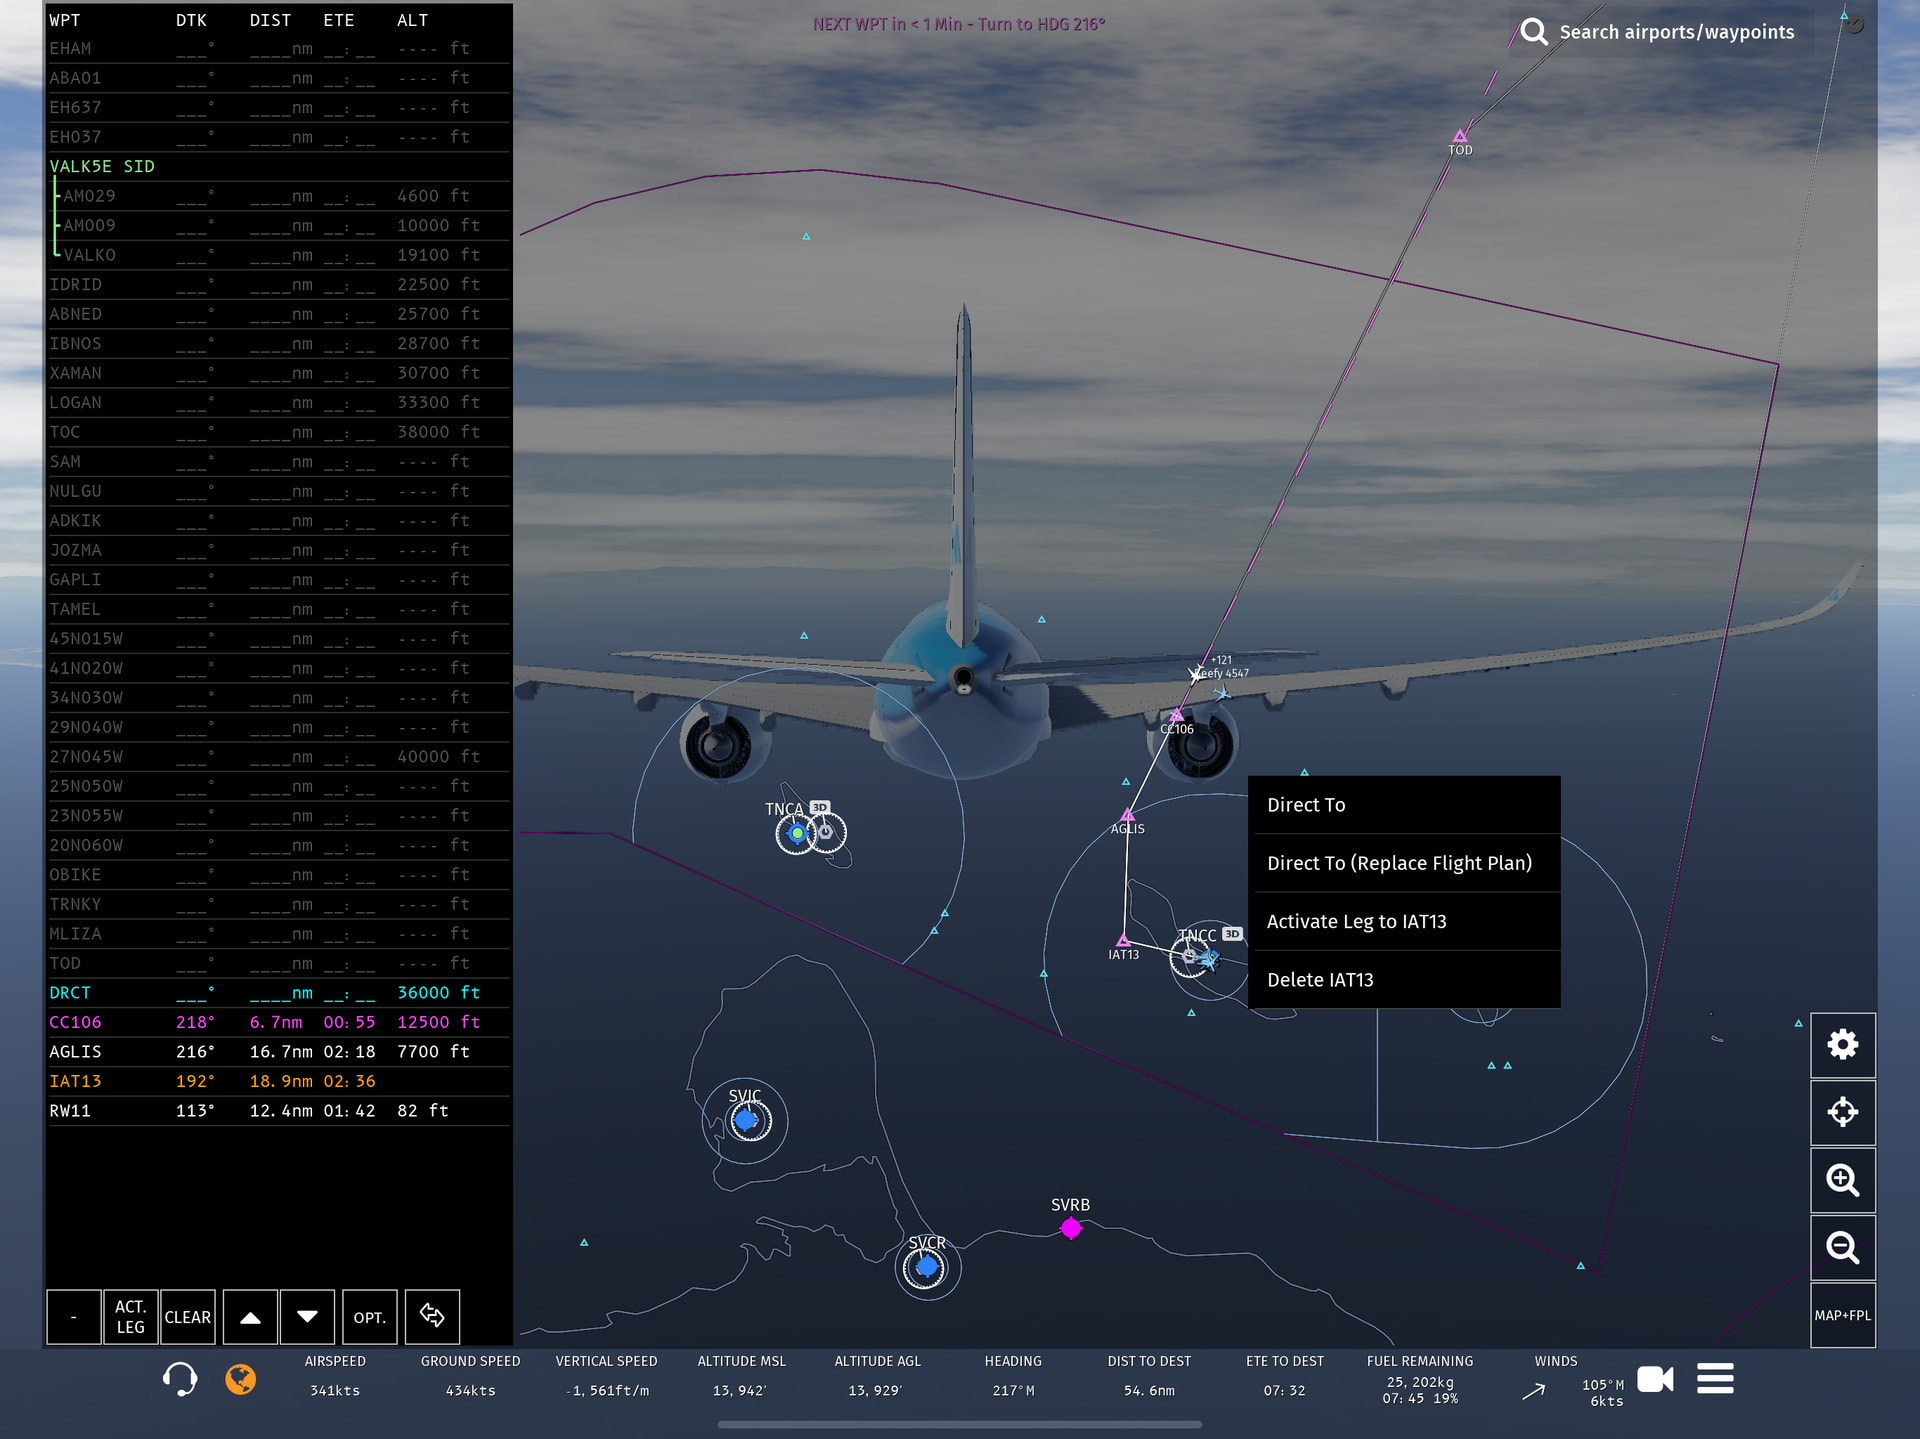Center map on aircraft crosshair icon
The width and height of the screenshot is (1920, 1439).
tap(1842, 1112)
